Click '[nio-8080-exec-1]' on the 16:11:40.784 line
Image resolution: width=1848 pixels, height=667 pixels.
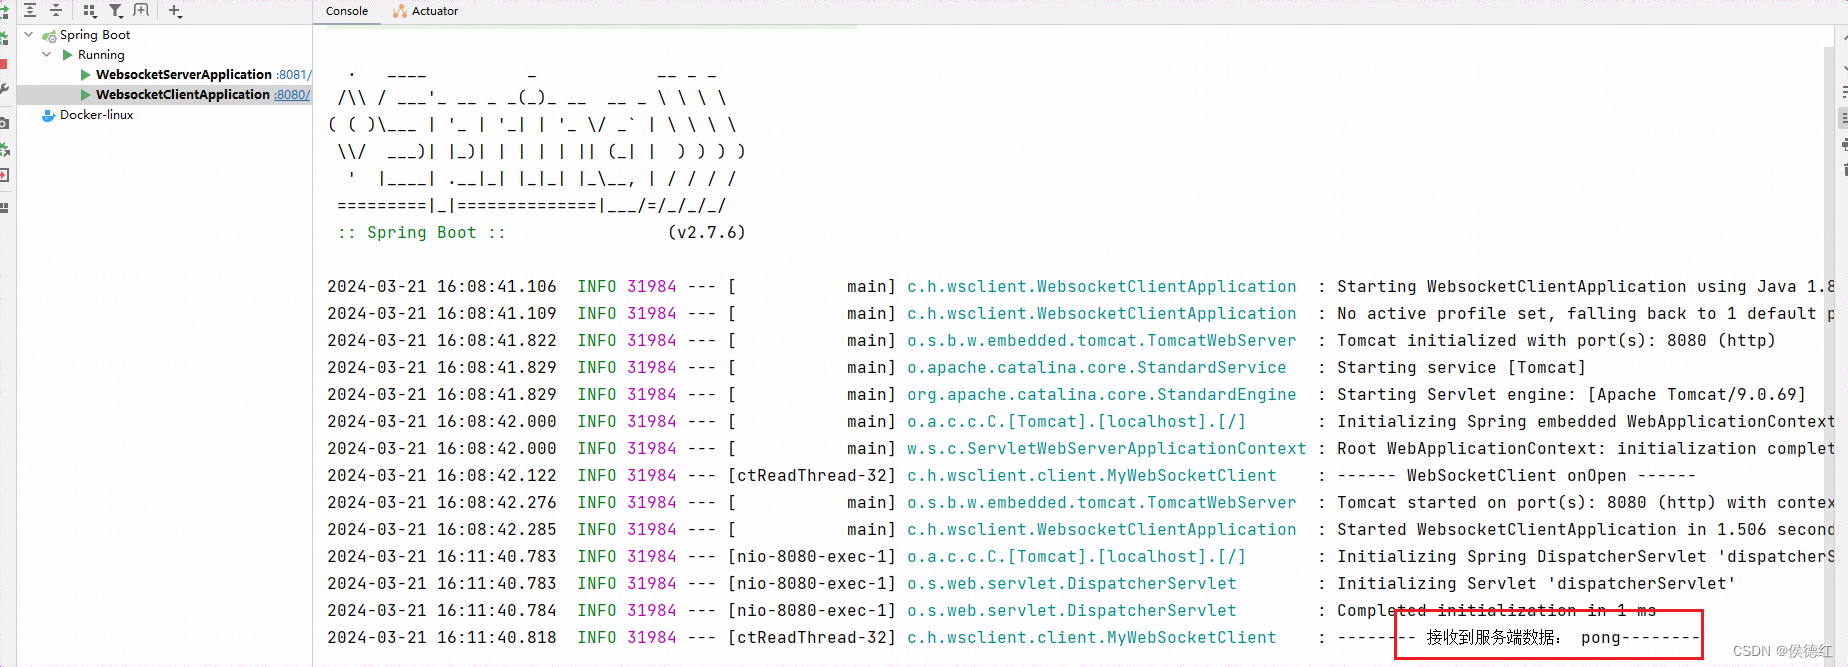[x=811, y=610]
